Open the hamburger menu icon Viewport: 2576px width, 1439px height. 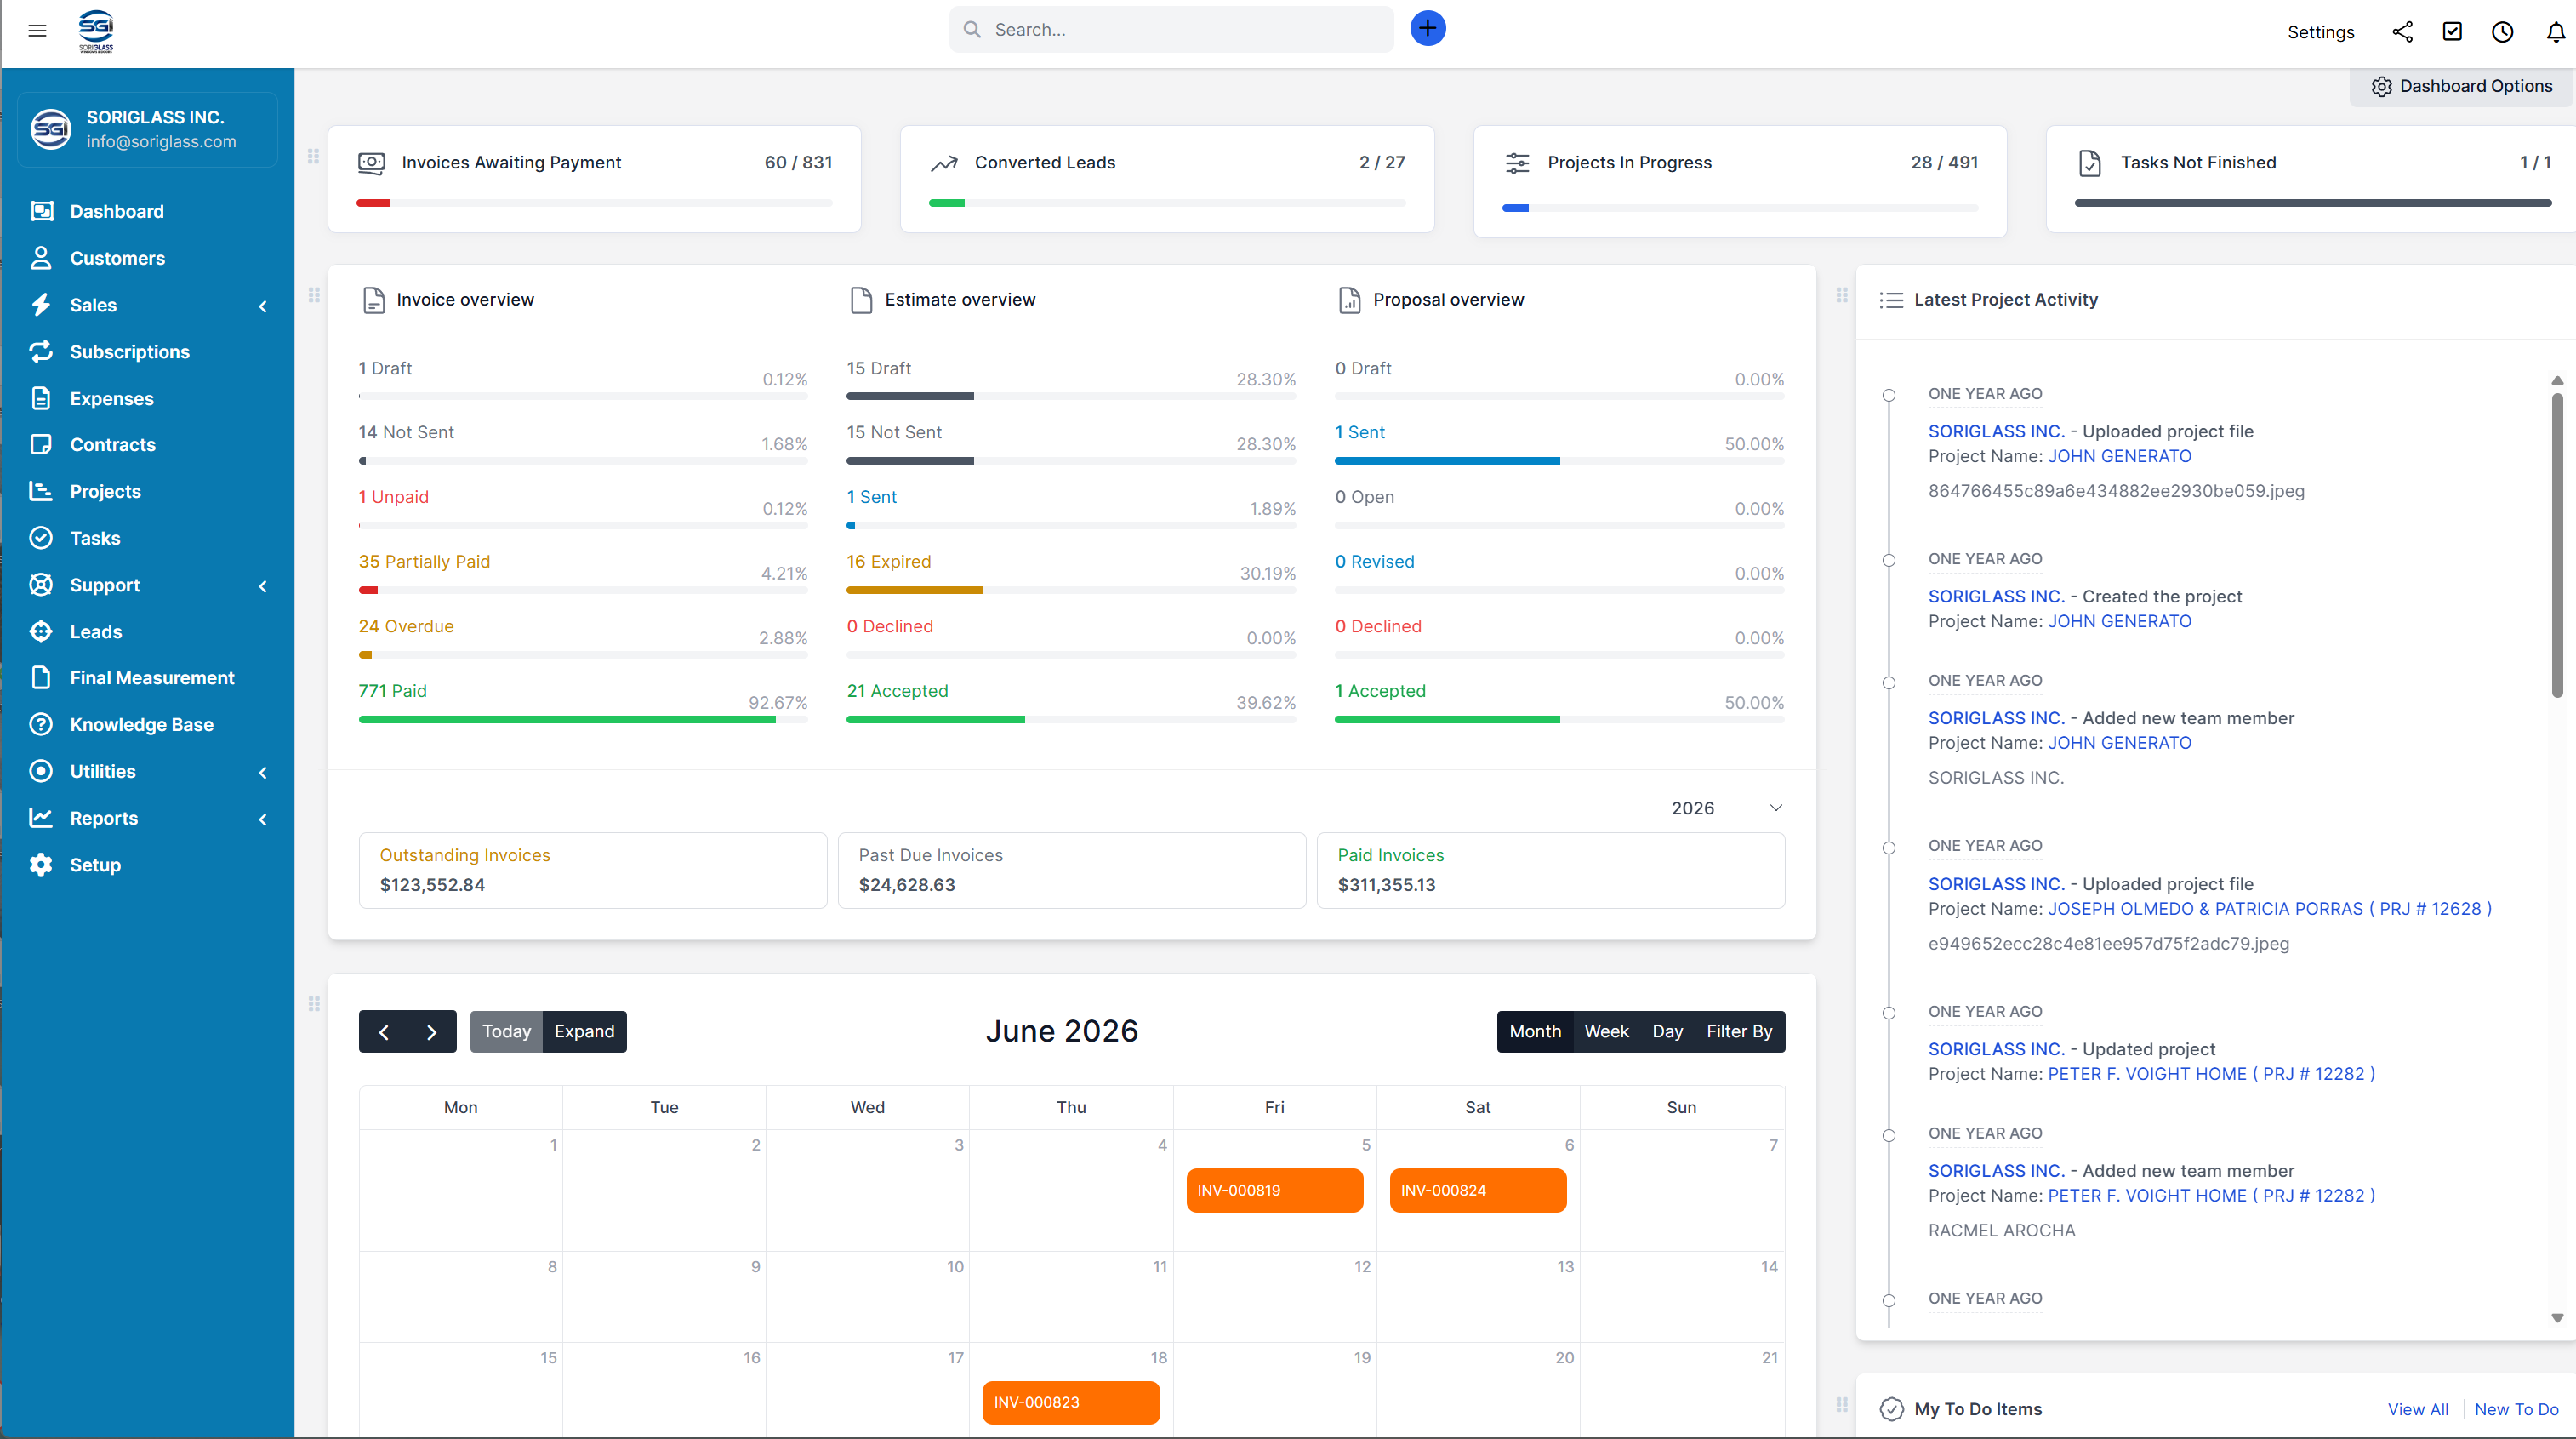(x=37, y=30)
